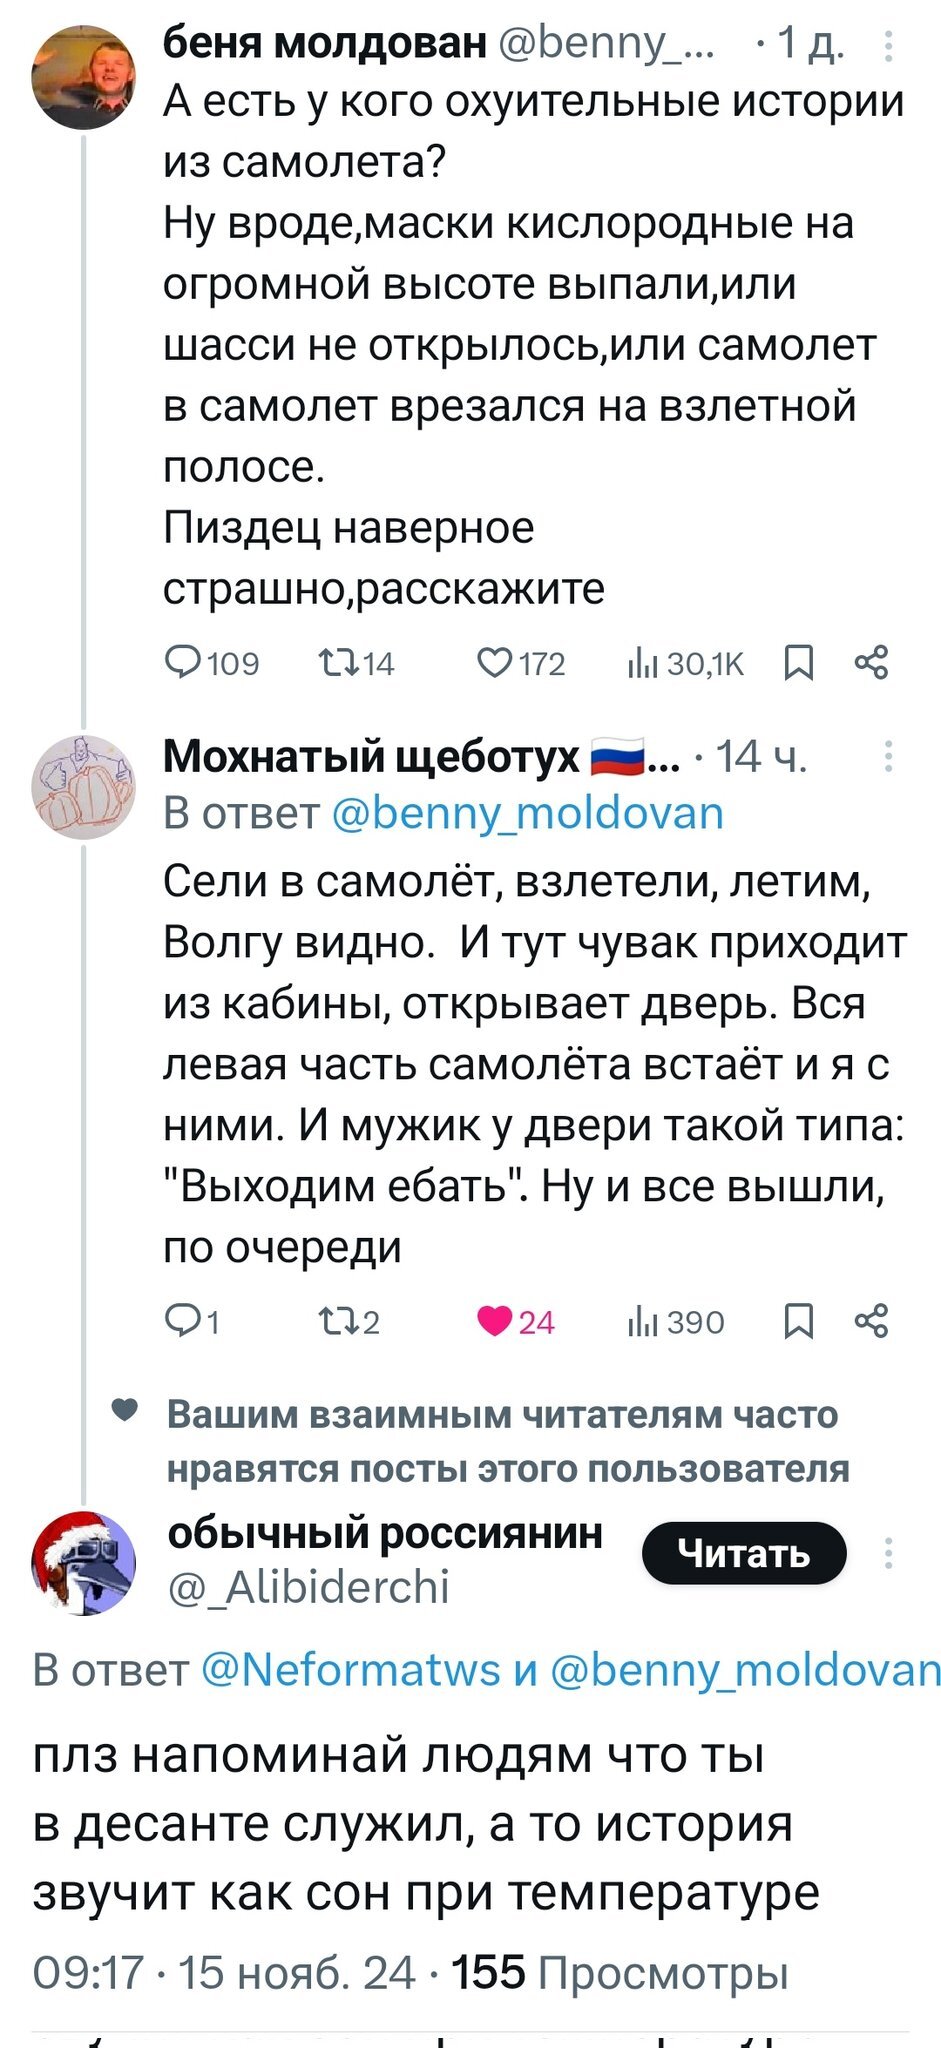941x2048 pixels.
Task: Share беня молдован's post
Action: click(871, 662)
